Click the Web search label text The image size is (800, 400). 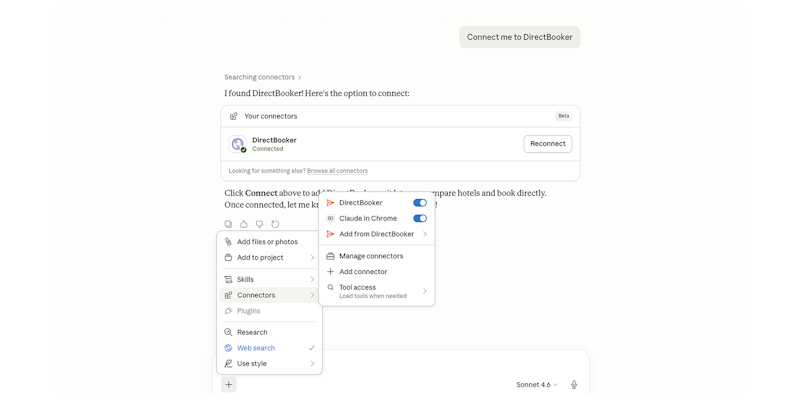coord(256,348)
